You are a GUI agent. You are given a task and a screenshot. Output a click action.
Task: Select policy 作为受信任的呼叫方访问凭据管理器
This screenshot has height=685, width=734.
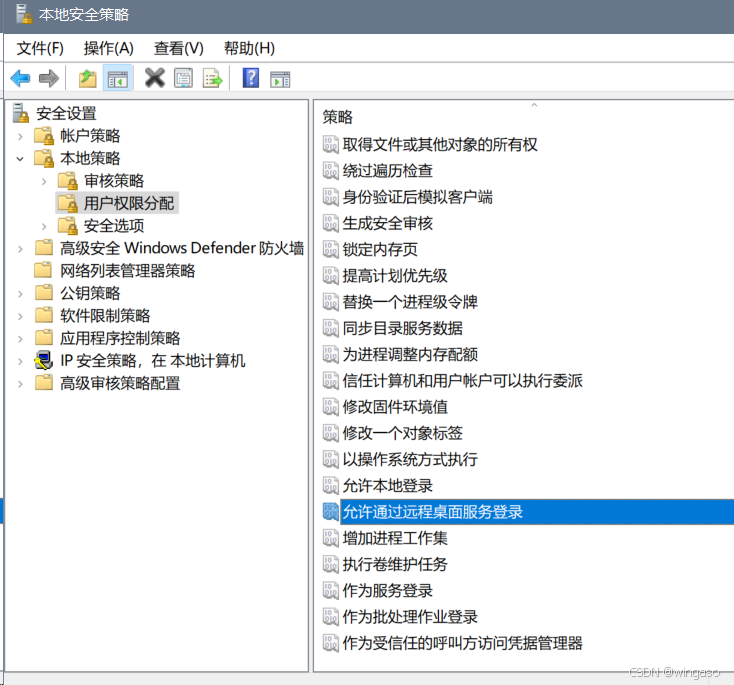click(462, 642)
